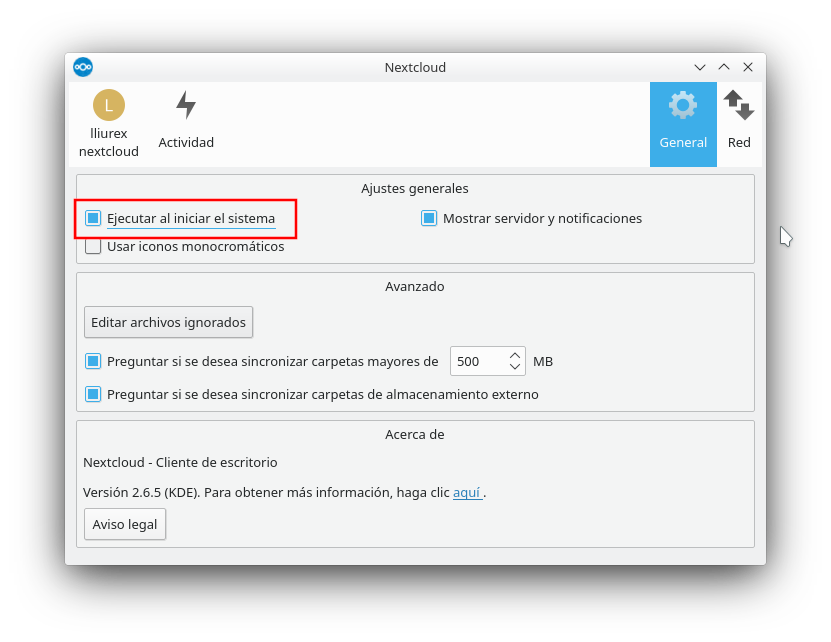The height and width of the screenshot is (642, 831).
Task: Maximize window with the up chevron
Action: [x=724, y=67]
